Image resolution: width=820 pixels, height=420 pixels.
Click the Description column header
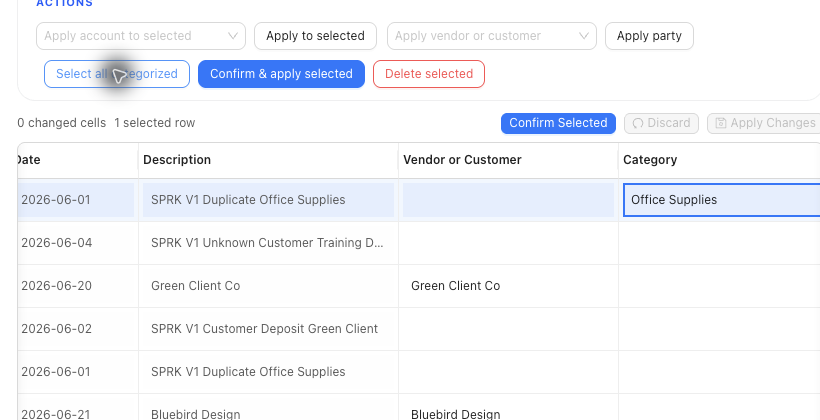click(268, 160)
